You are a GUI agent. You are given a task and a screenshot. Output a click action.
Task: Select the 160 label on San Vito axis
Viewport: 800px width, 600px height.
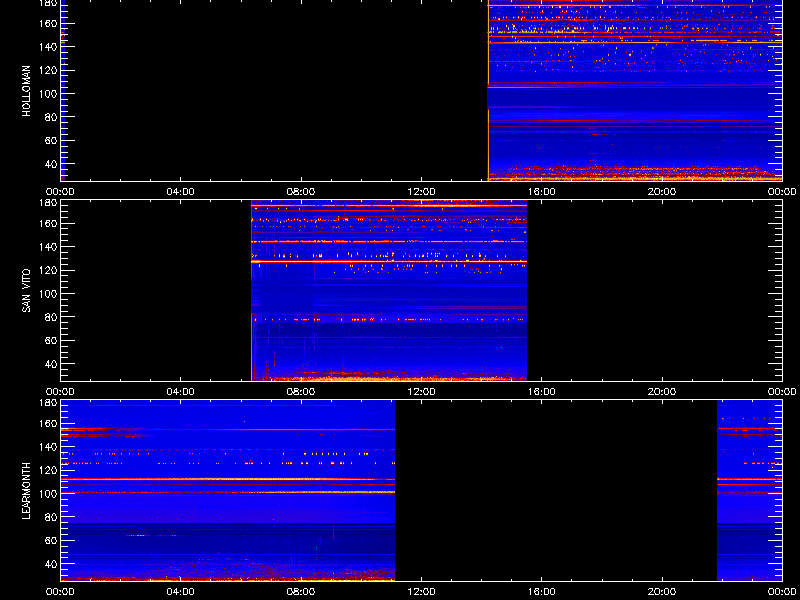(x=48, y=223)
